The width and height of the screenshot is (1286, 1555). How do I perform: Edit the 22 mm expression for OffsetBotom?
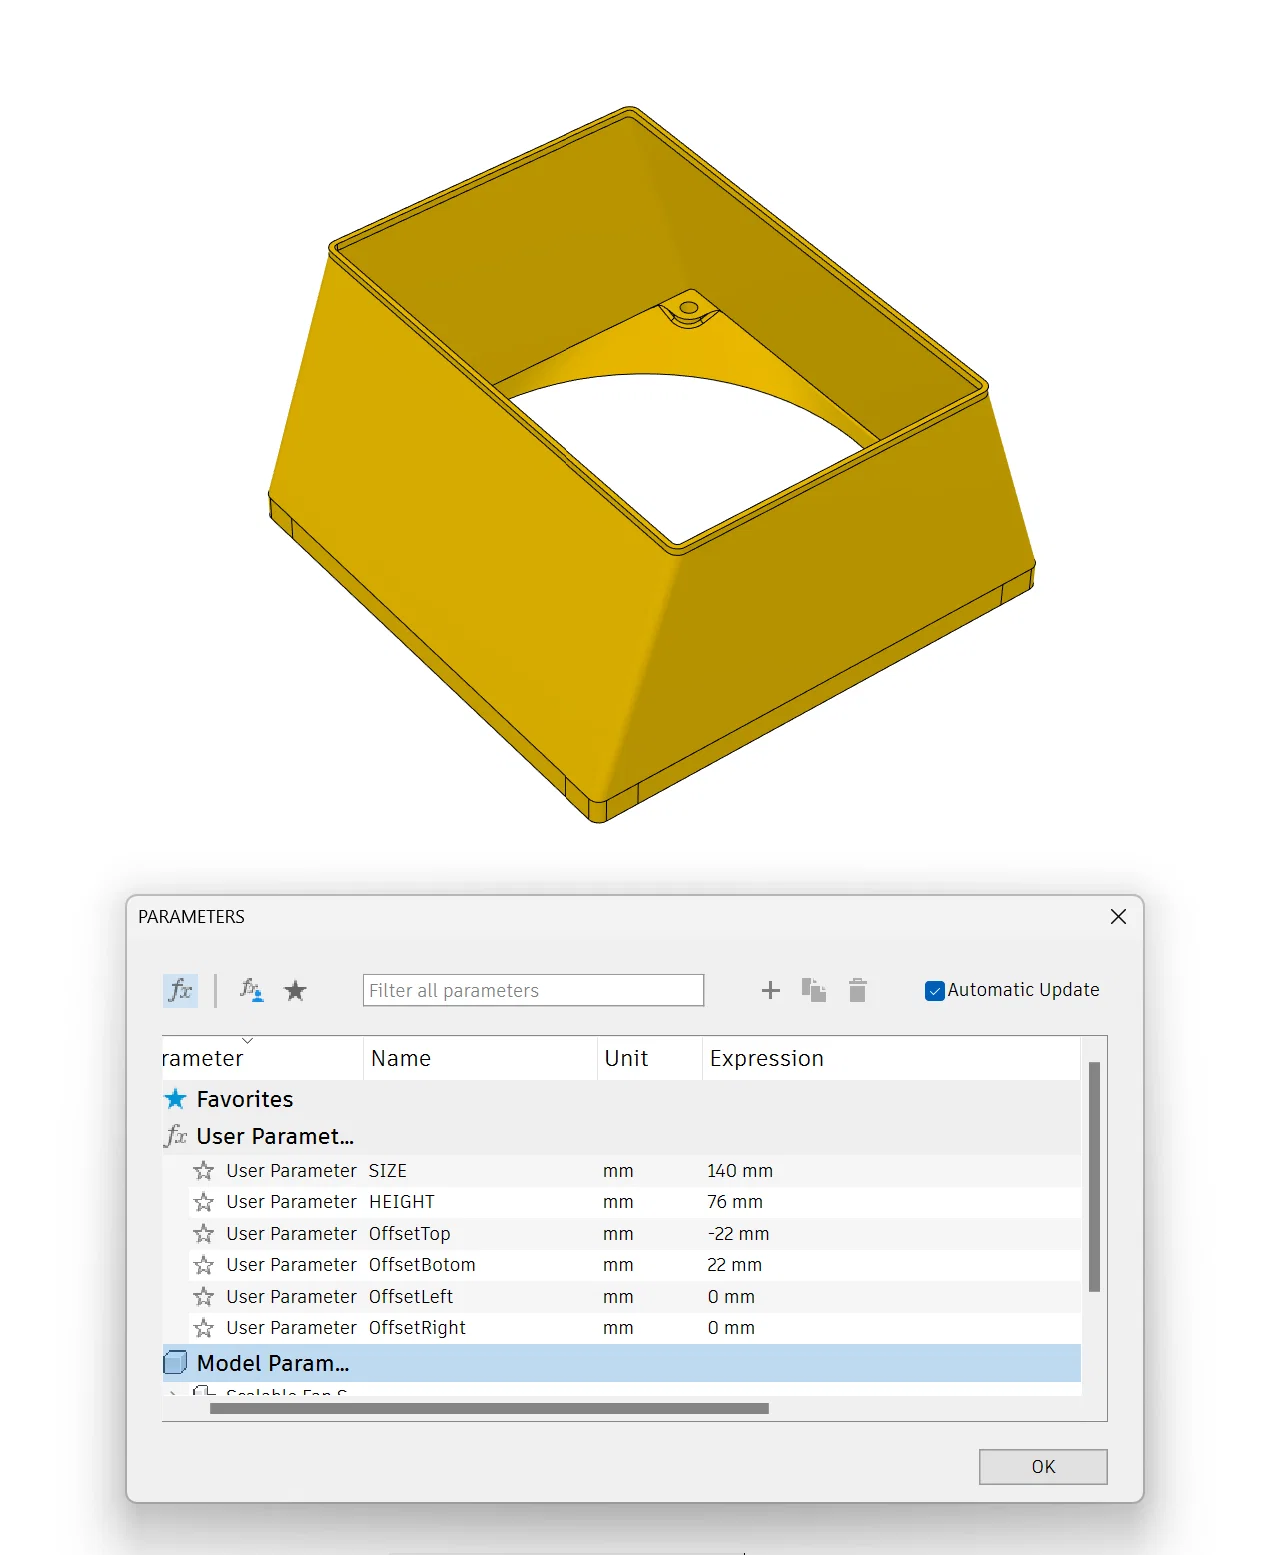[735, 1265]
